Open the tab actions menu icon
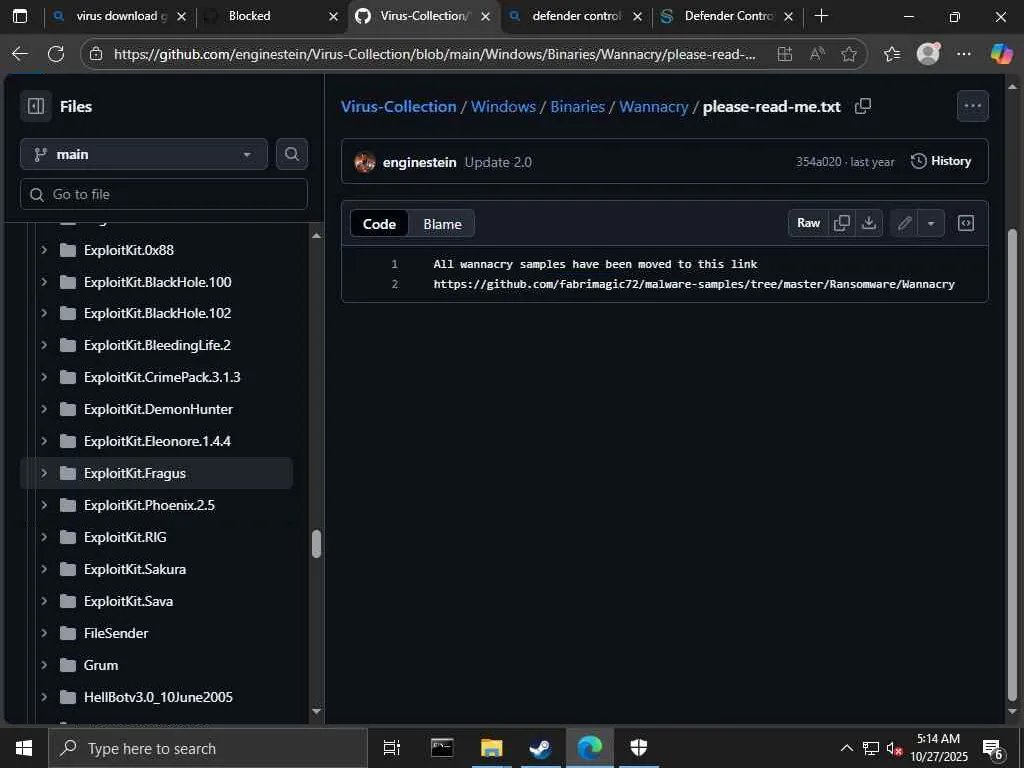 pyautogui.click(x=20, y=16)
